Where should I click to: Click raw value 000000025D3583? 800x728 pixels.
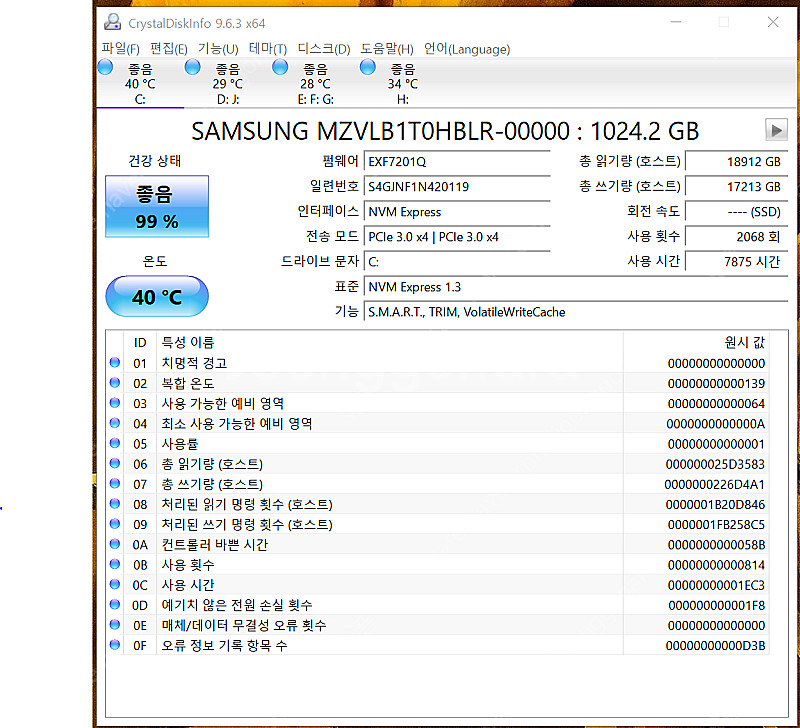point(715,464)
